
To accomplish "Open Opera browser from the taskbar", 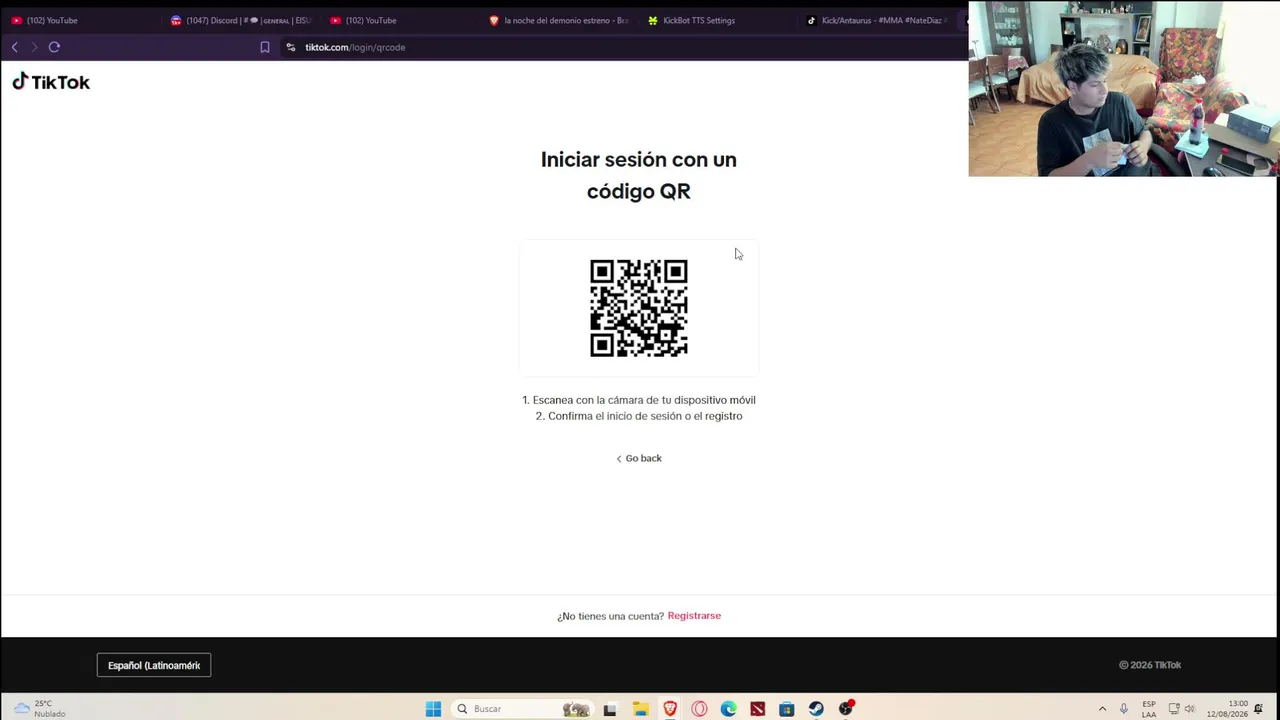I will 699,709.
